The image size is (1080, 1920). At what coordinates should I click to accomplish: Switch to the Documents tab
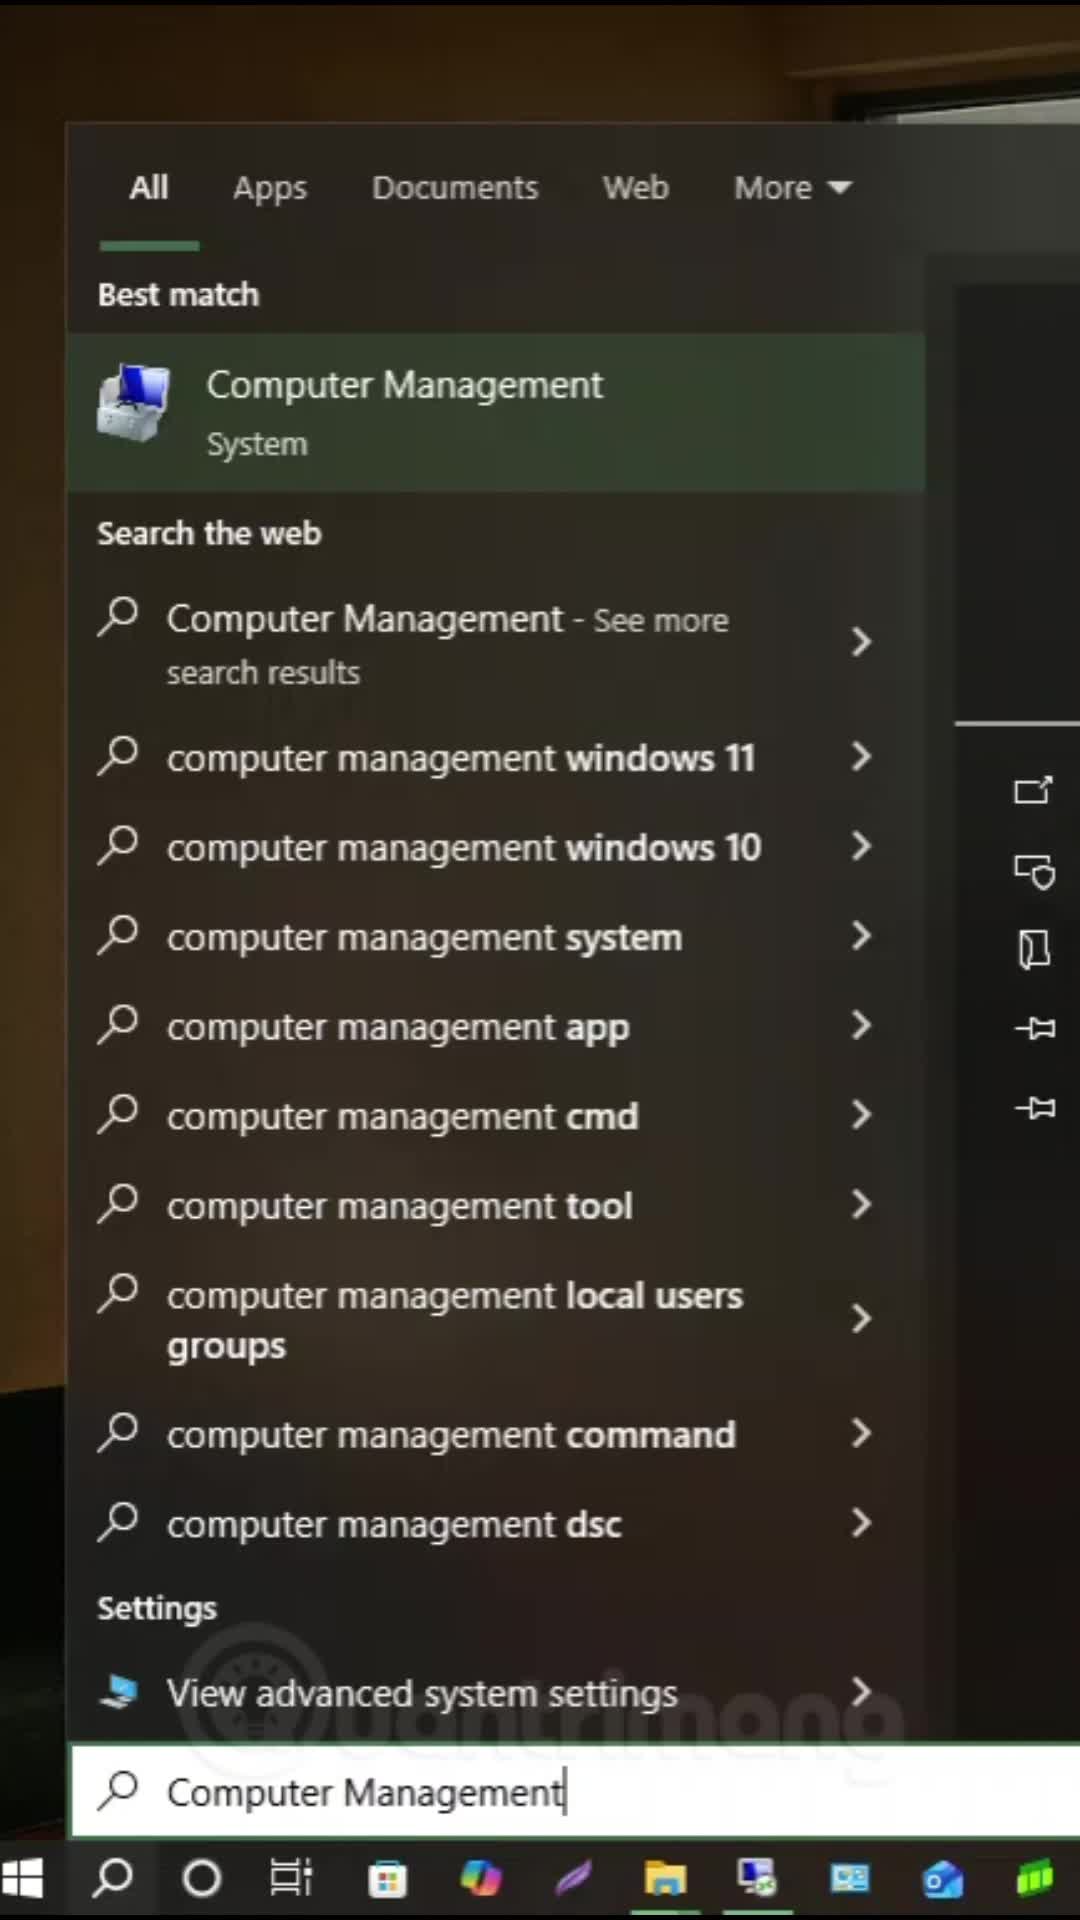[455, 188]
